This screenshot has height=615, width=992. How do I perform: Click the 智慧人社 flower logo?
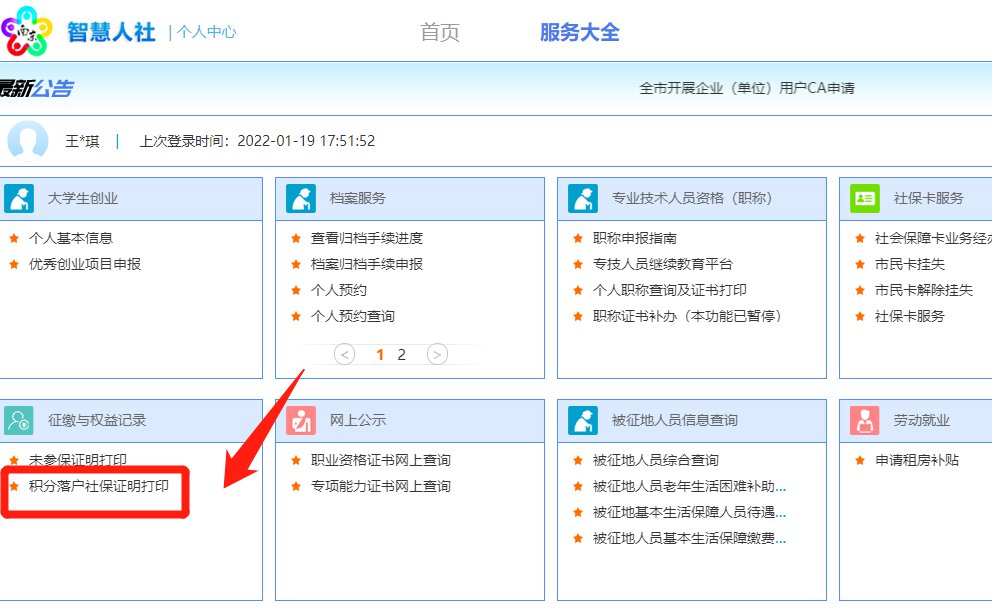[26, 31]
